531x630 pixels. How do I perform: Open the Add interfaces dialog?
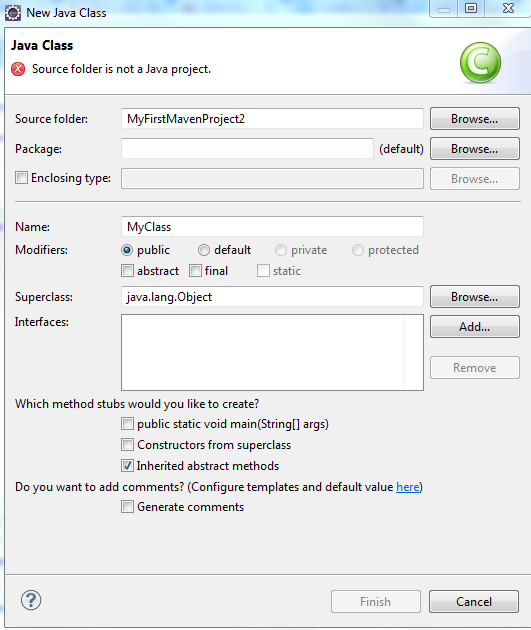(475, 327)
